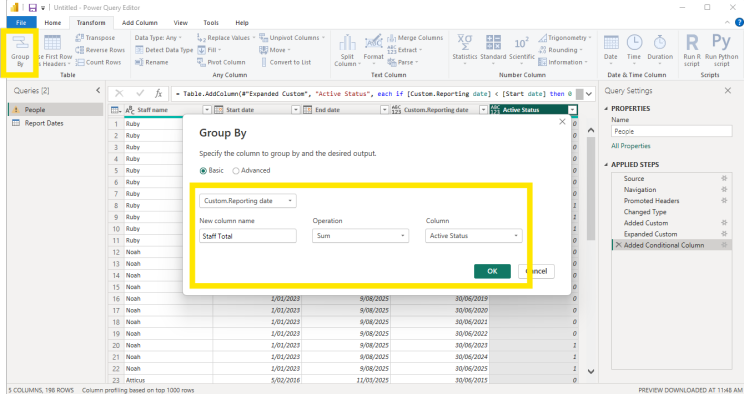Open the Staff name column filter
The height and width of the screenshot is (394, 744).
pyautogui.click(x=207, y=110)
